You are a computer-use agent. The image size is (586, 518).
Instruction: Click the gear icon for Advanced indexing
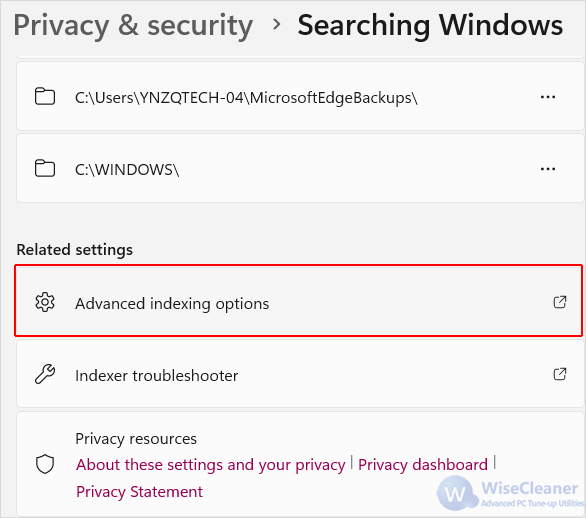tap(45, 302)
